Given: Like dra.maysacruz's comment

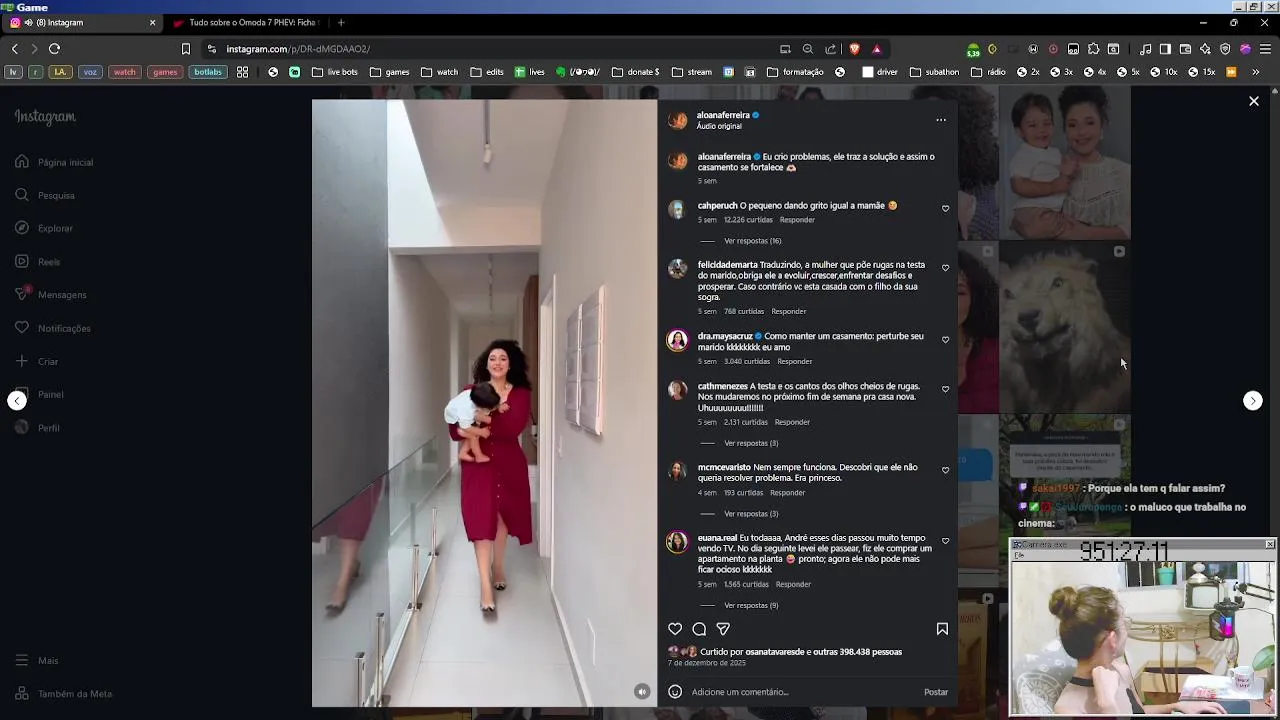Looking at the screenshot, I should 945,339.
